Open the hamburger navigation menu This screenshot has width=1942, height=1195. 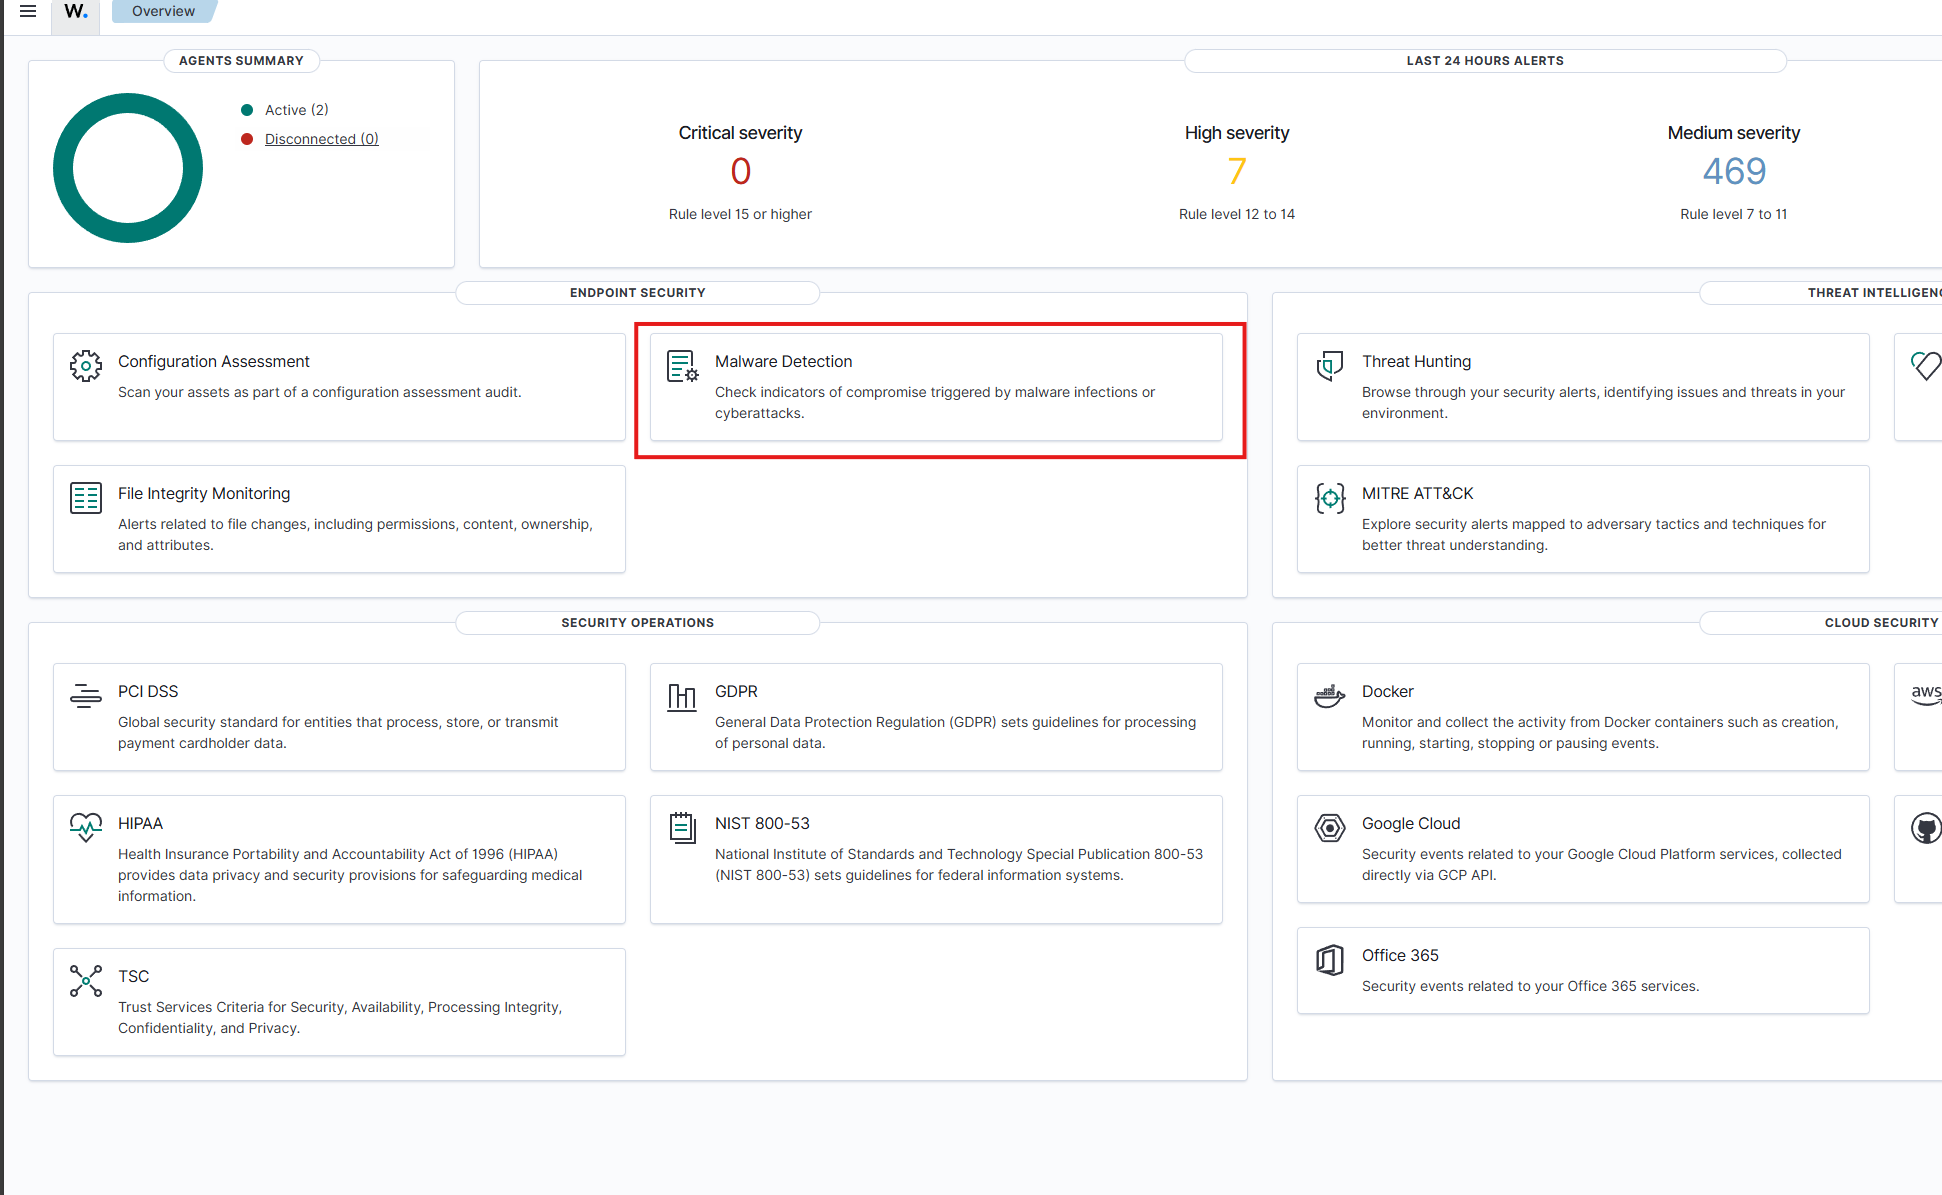click(x=28, y=11)
